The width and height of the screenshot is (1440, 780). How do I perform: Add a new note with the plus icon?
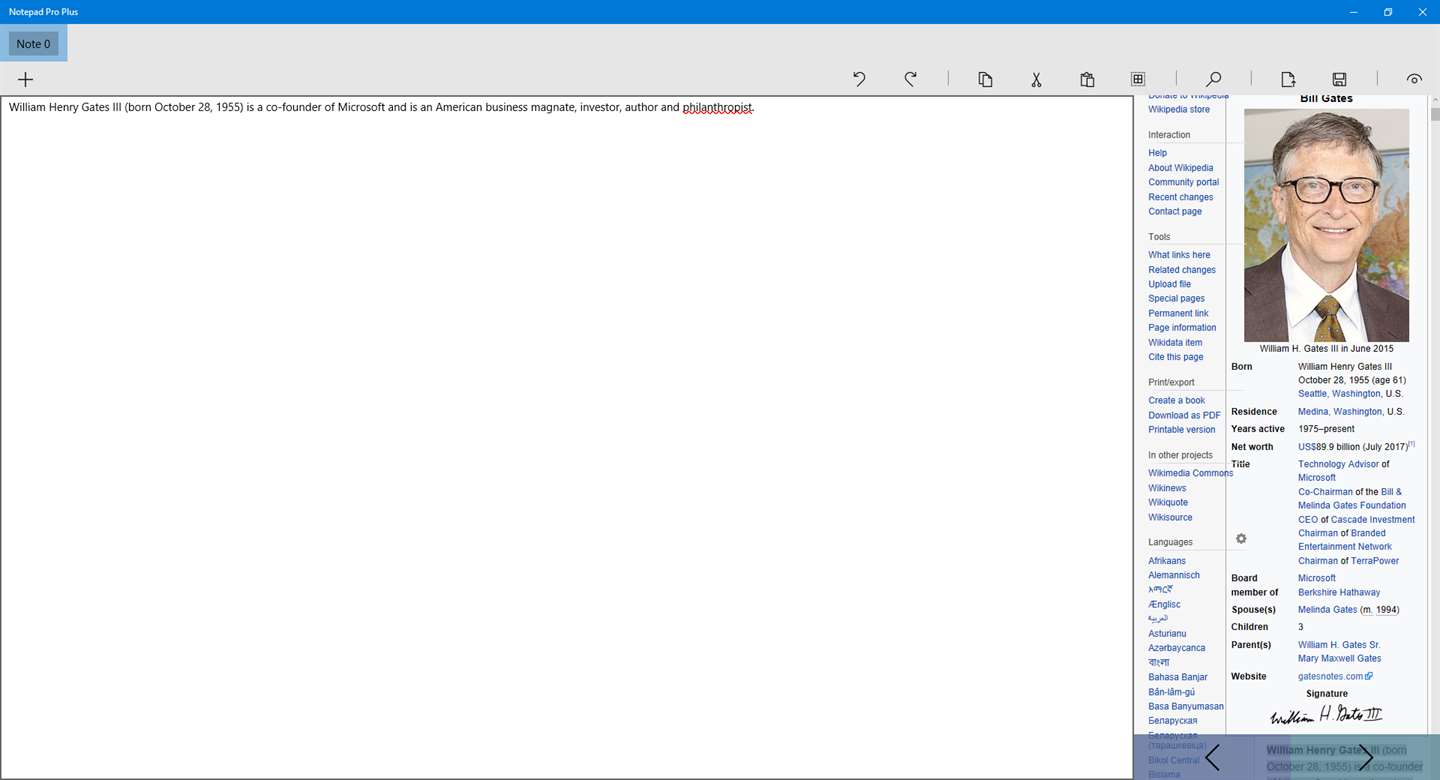click(26, 79)
